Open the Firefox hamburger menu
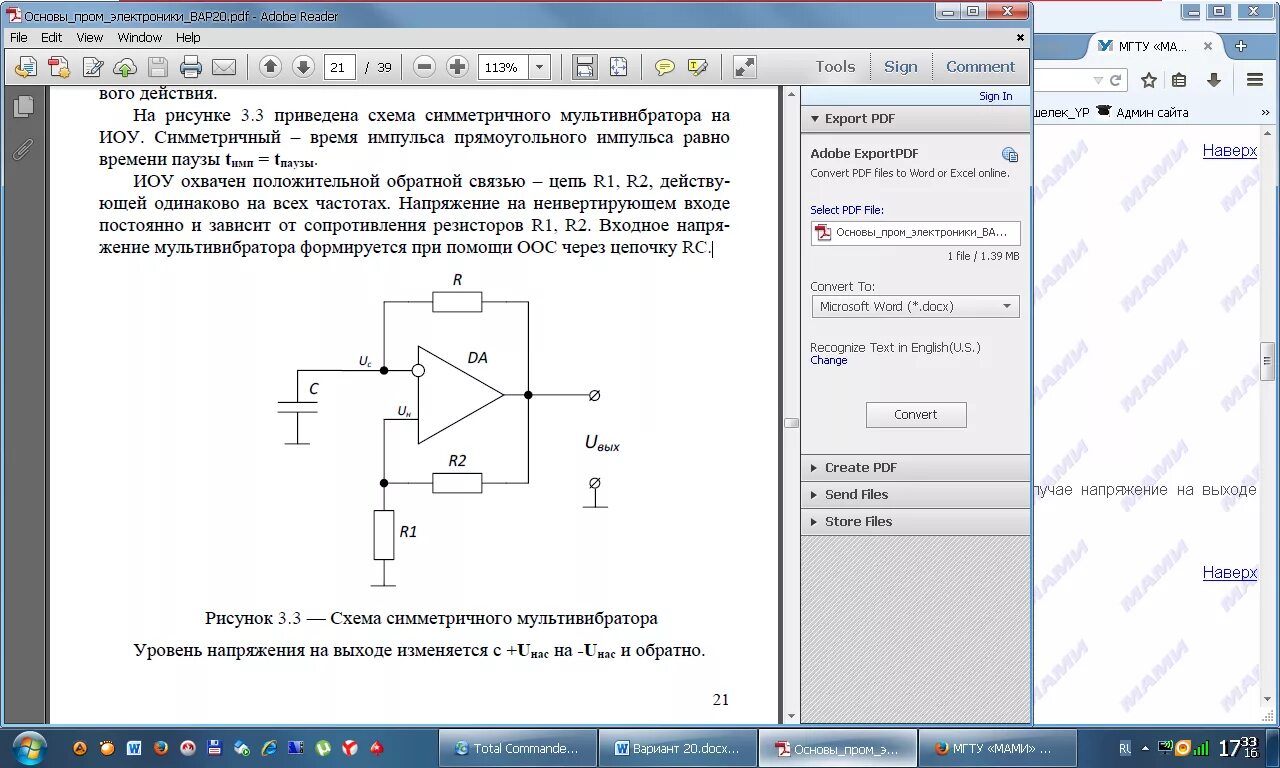 pos(1254,80)
